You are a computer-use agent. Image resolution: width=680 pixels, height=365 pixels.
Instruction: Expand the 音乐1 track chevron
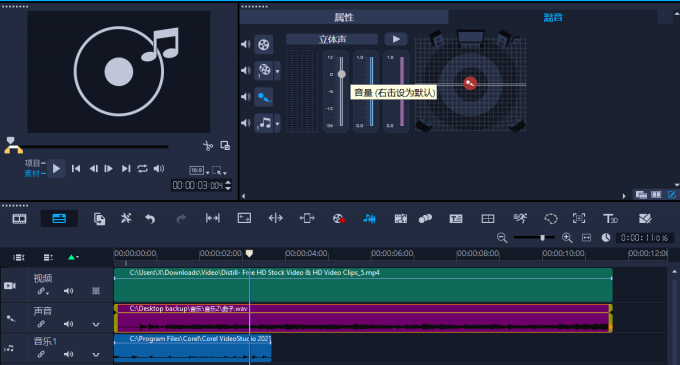(96, 355)
